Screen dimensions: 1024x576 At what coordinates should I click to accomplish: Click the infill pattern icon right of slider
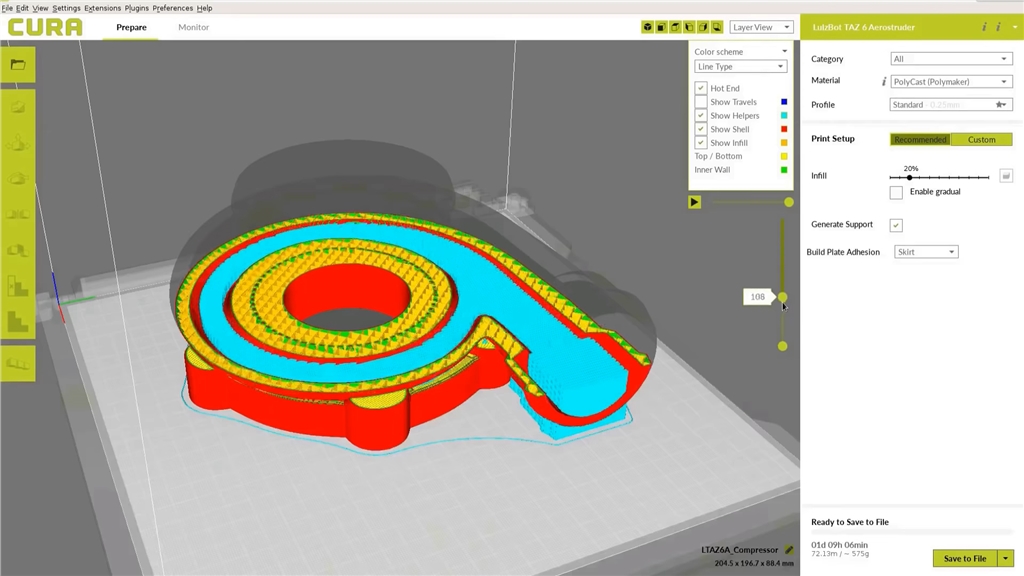pos(1006,176)
